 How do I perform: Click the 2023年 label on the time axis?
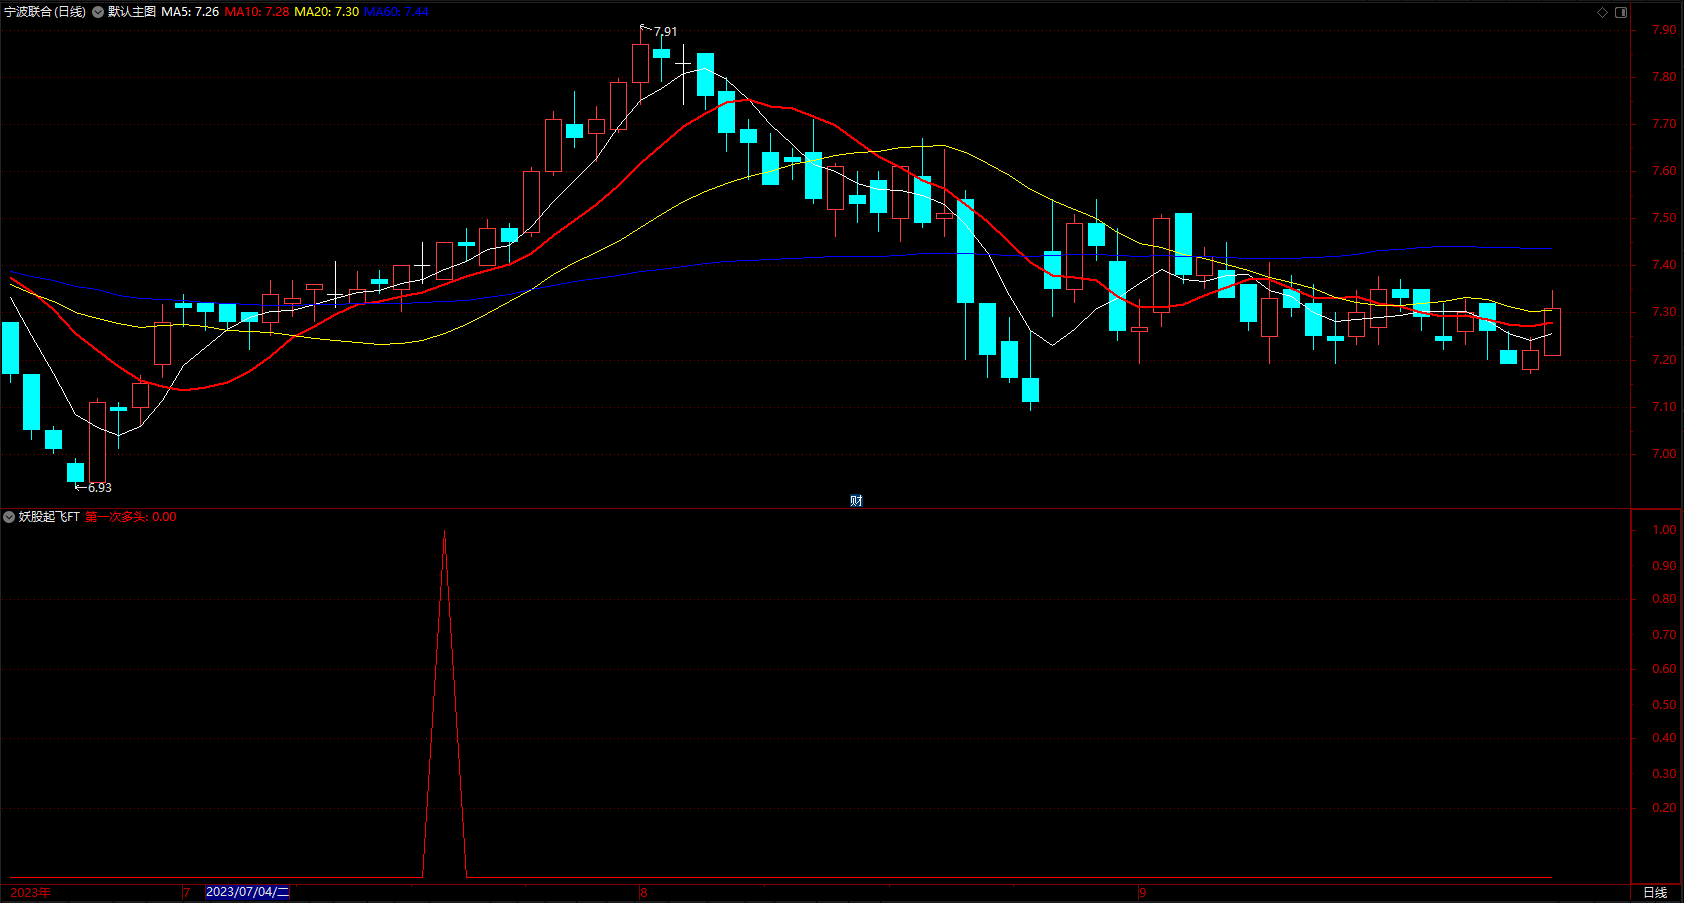tap(31, 892)
